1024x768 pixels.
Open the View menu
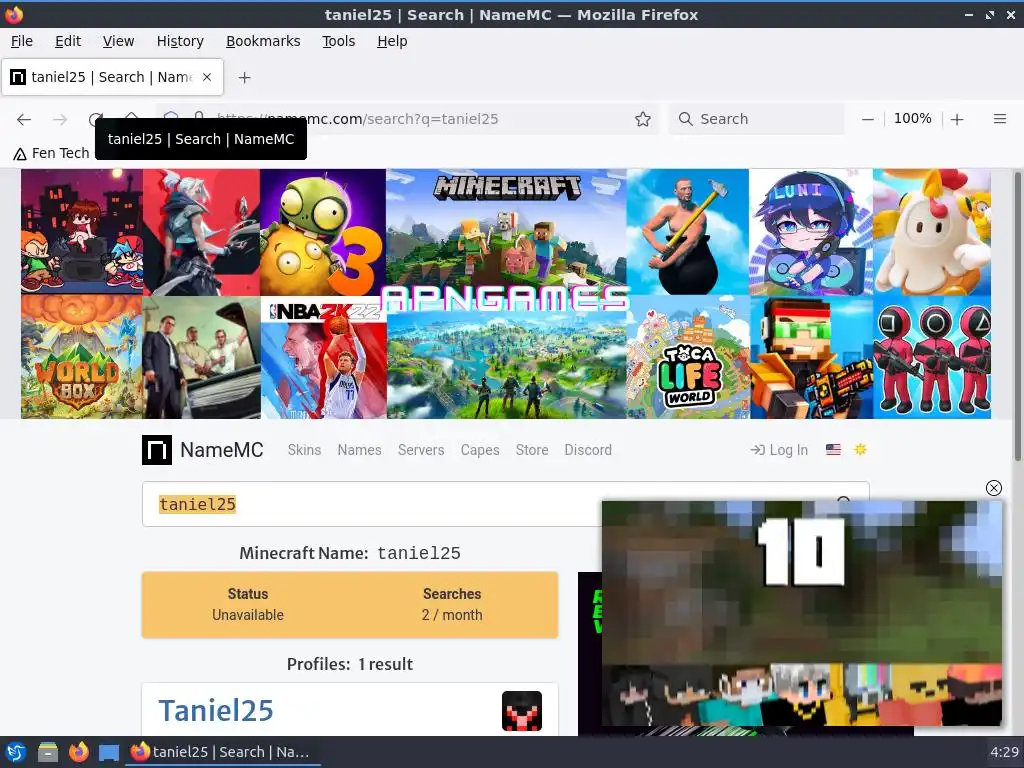[118, 41]
